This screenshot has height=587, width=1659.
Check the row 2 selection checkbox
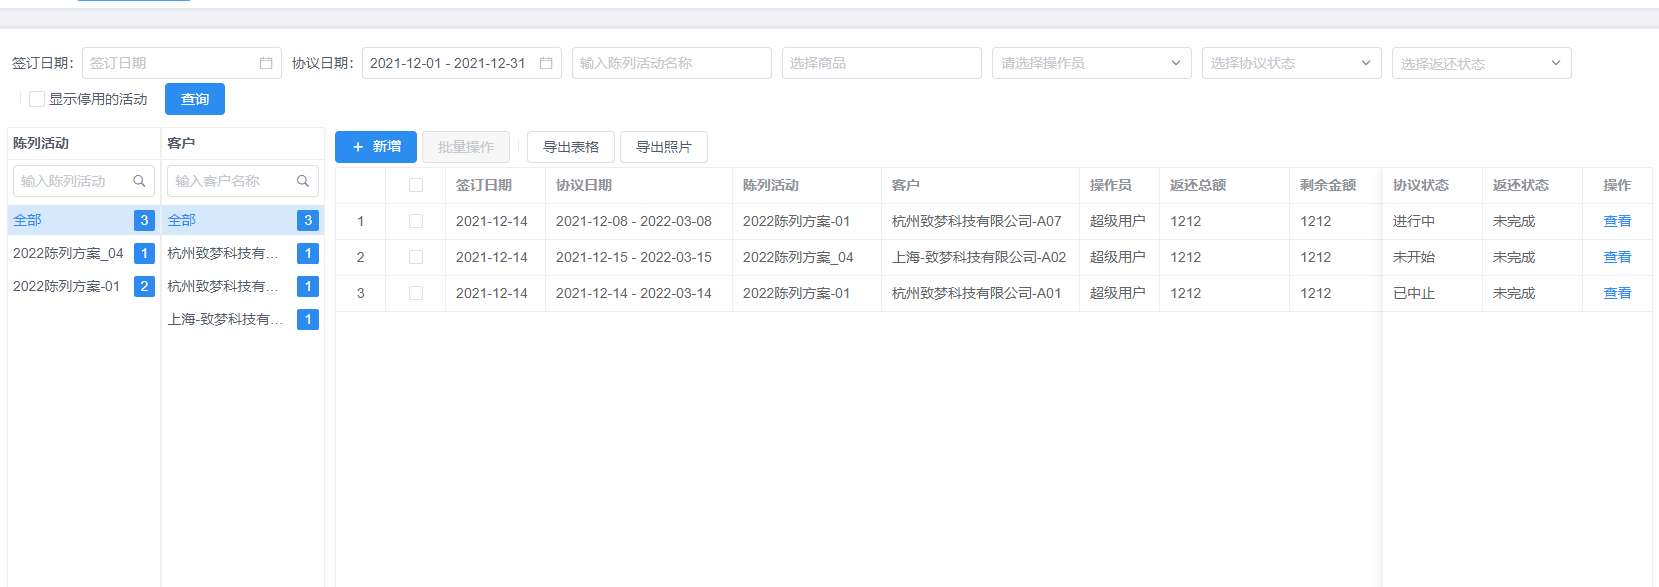tap(416, 257)
